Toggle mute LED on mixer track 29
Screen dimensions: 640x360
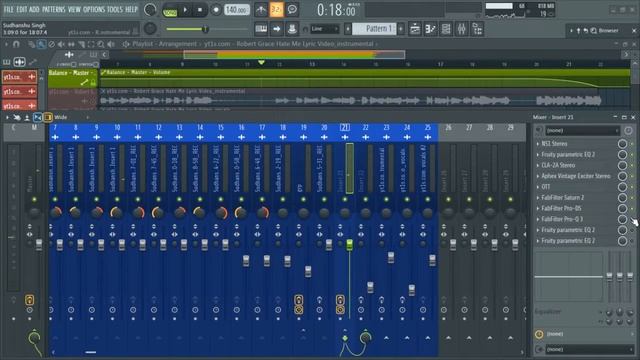pos(510,199)
